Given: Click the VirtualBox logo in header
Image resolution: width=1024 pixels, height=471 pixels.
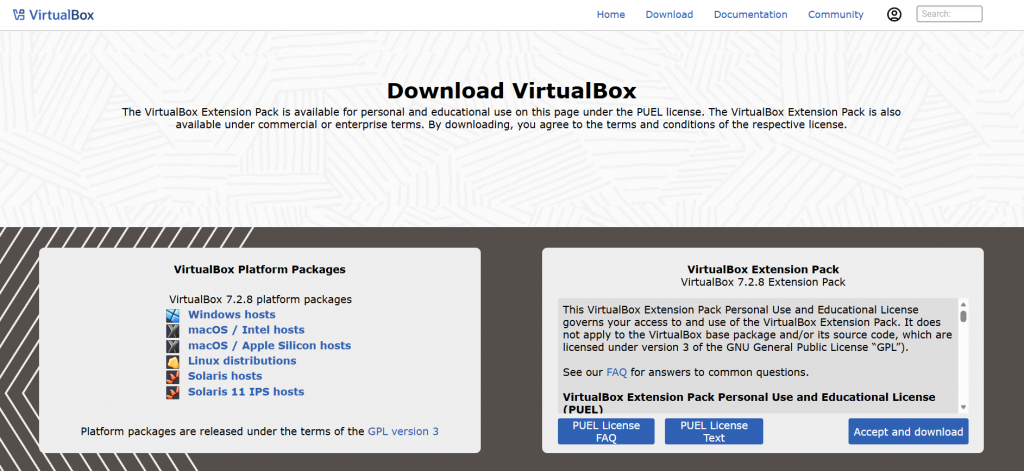Looking at the screenshot, I should (x=54, y=14).
